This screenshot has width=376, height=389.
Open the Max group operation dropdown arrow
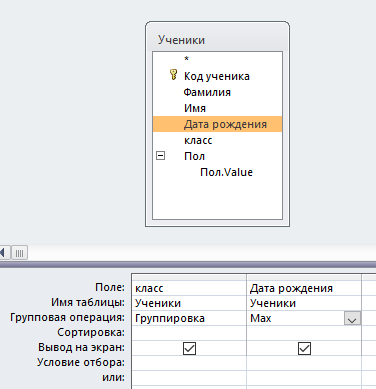[x=352, y=318]
